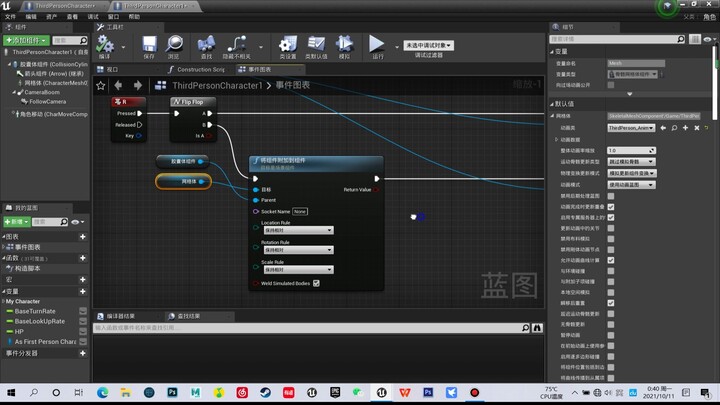
Task: Click the find-in-blueprints binoculars icon
Action: [x=537, y=328]
